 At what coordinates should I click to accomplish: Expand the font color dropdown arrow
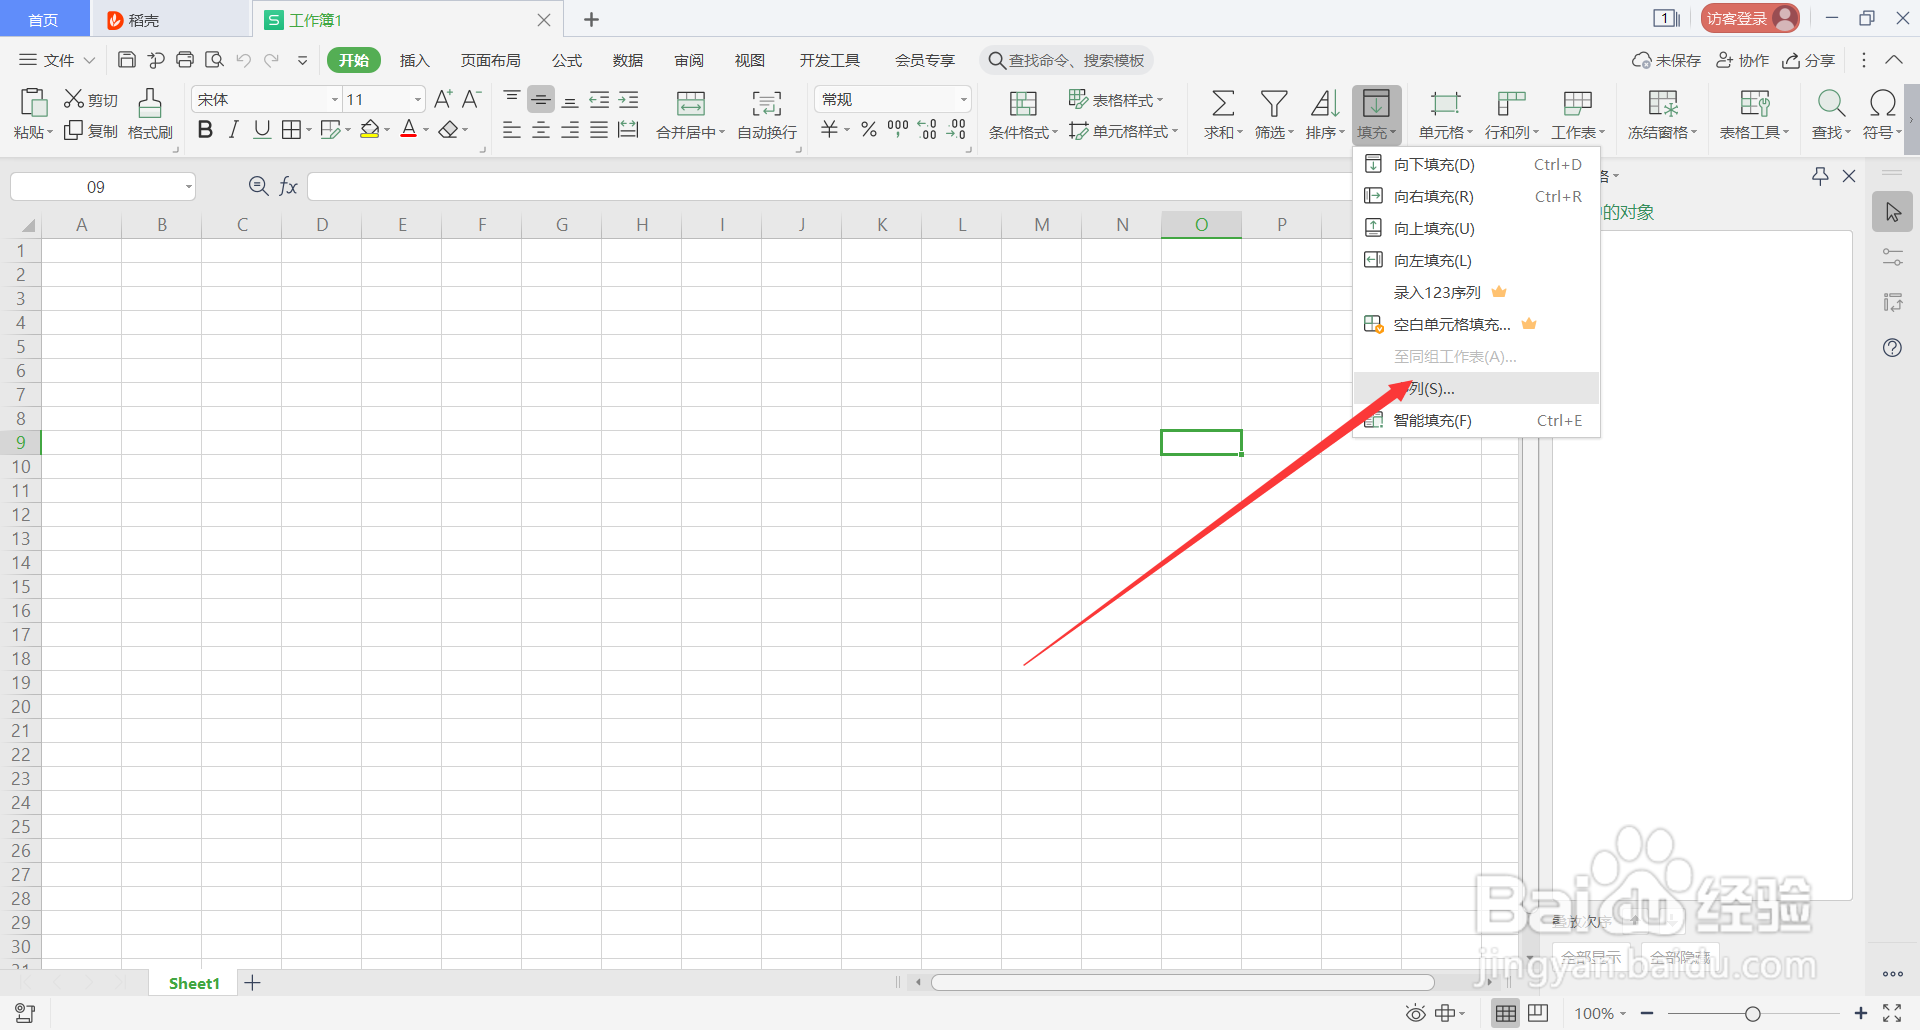pos(425,130)
